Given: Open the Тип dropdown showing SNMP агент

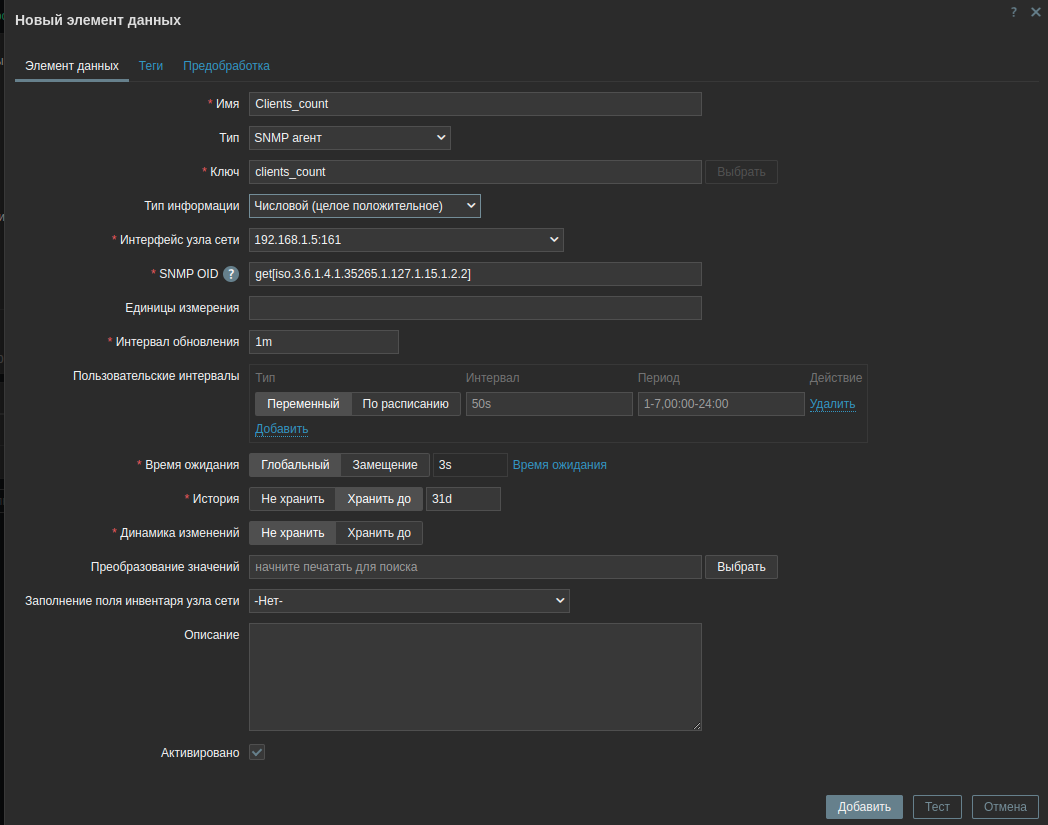Looking at the screenshot, I should pos(349,138).
